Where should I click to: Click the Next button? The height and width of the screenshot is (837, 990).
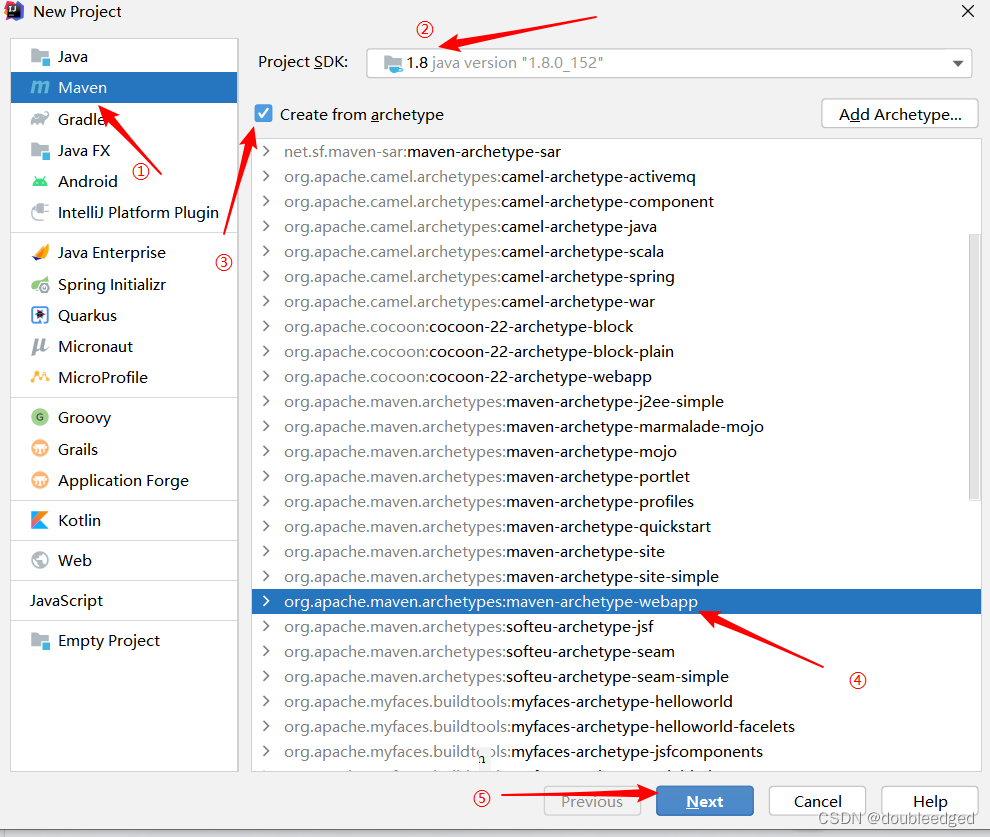point(705,801)
